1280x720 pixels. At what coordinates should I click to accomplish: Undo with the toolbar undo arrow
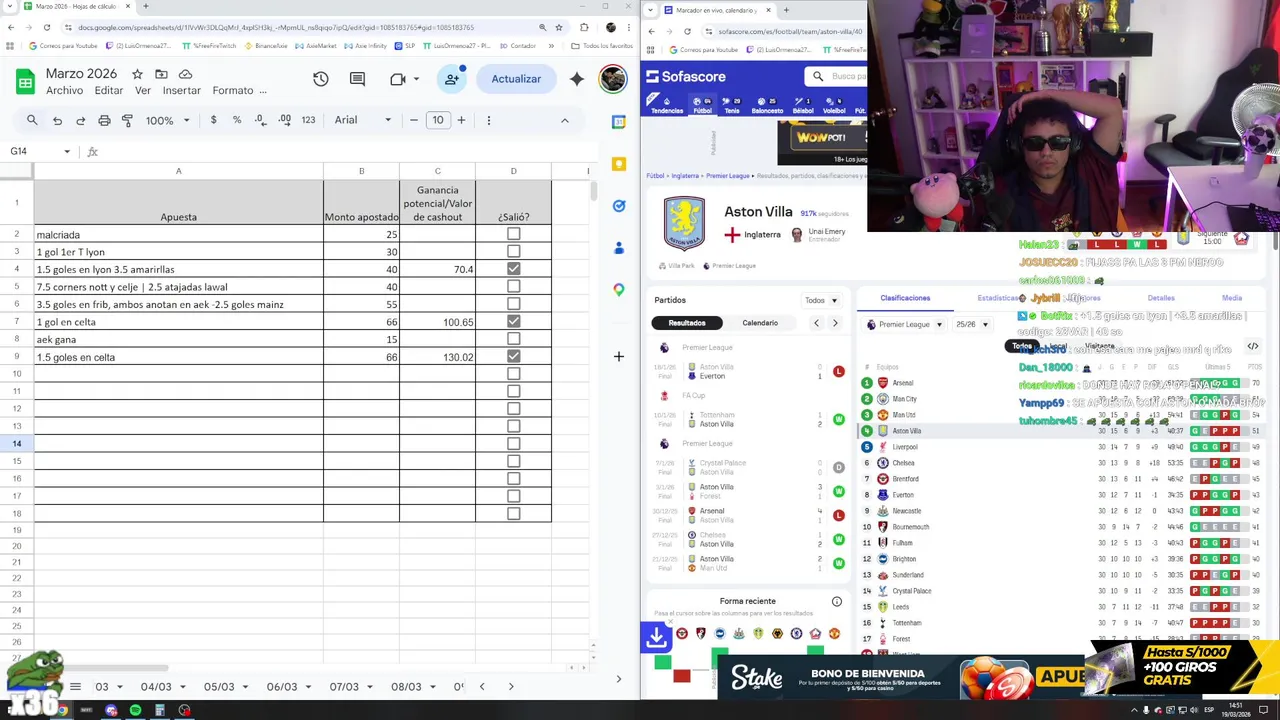57,120
